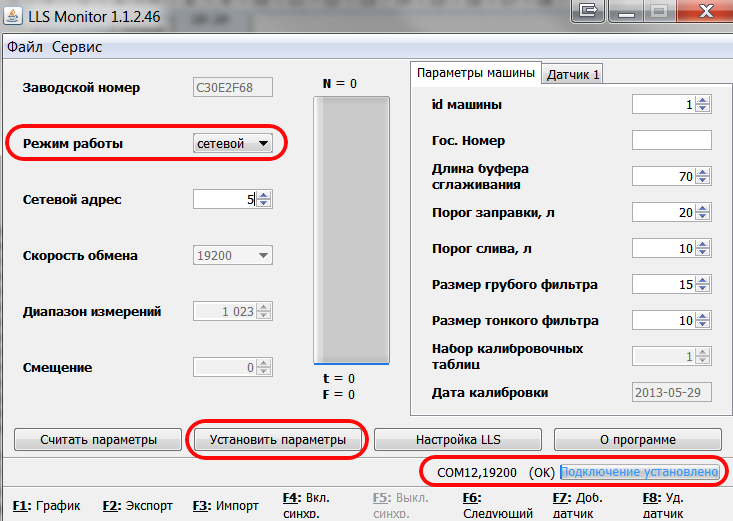
Task: Click the Считать параметры button
Action: (x=98, y=440)
